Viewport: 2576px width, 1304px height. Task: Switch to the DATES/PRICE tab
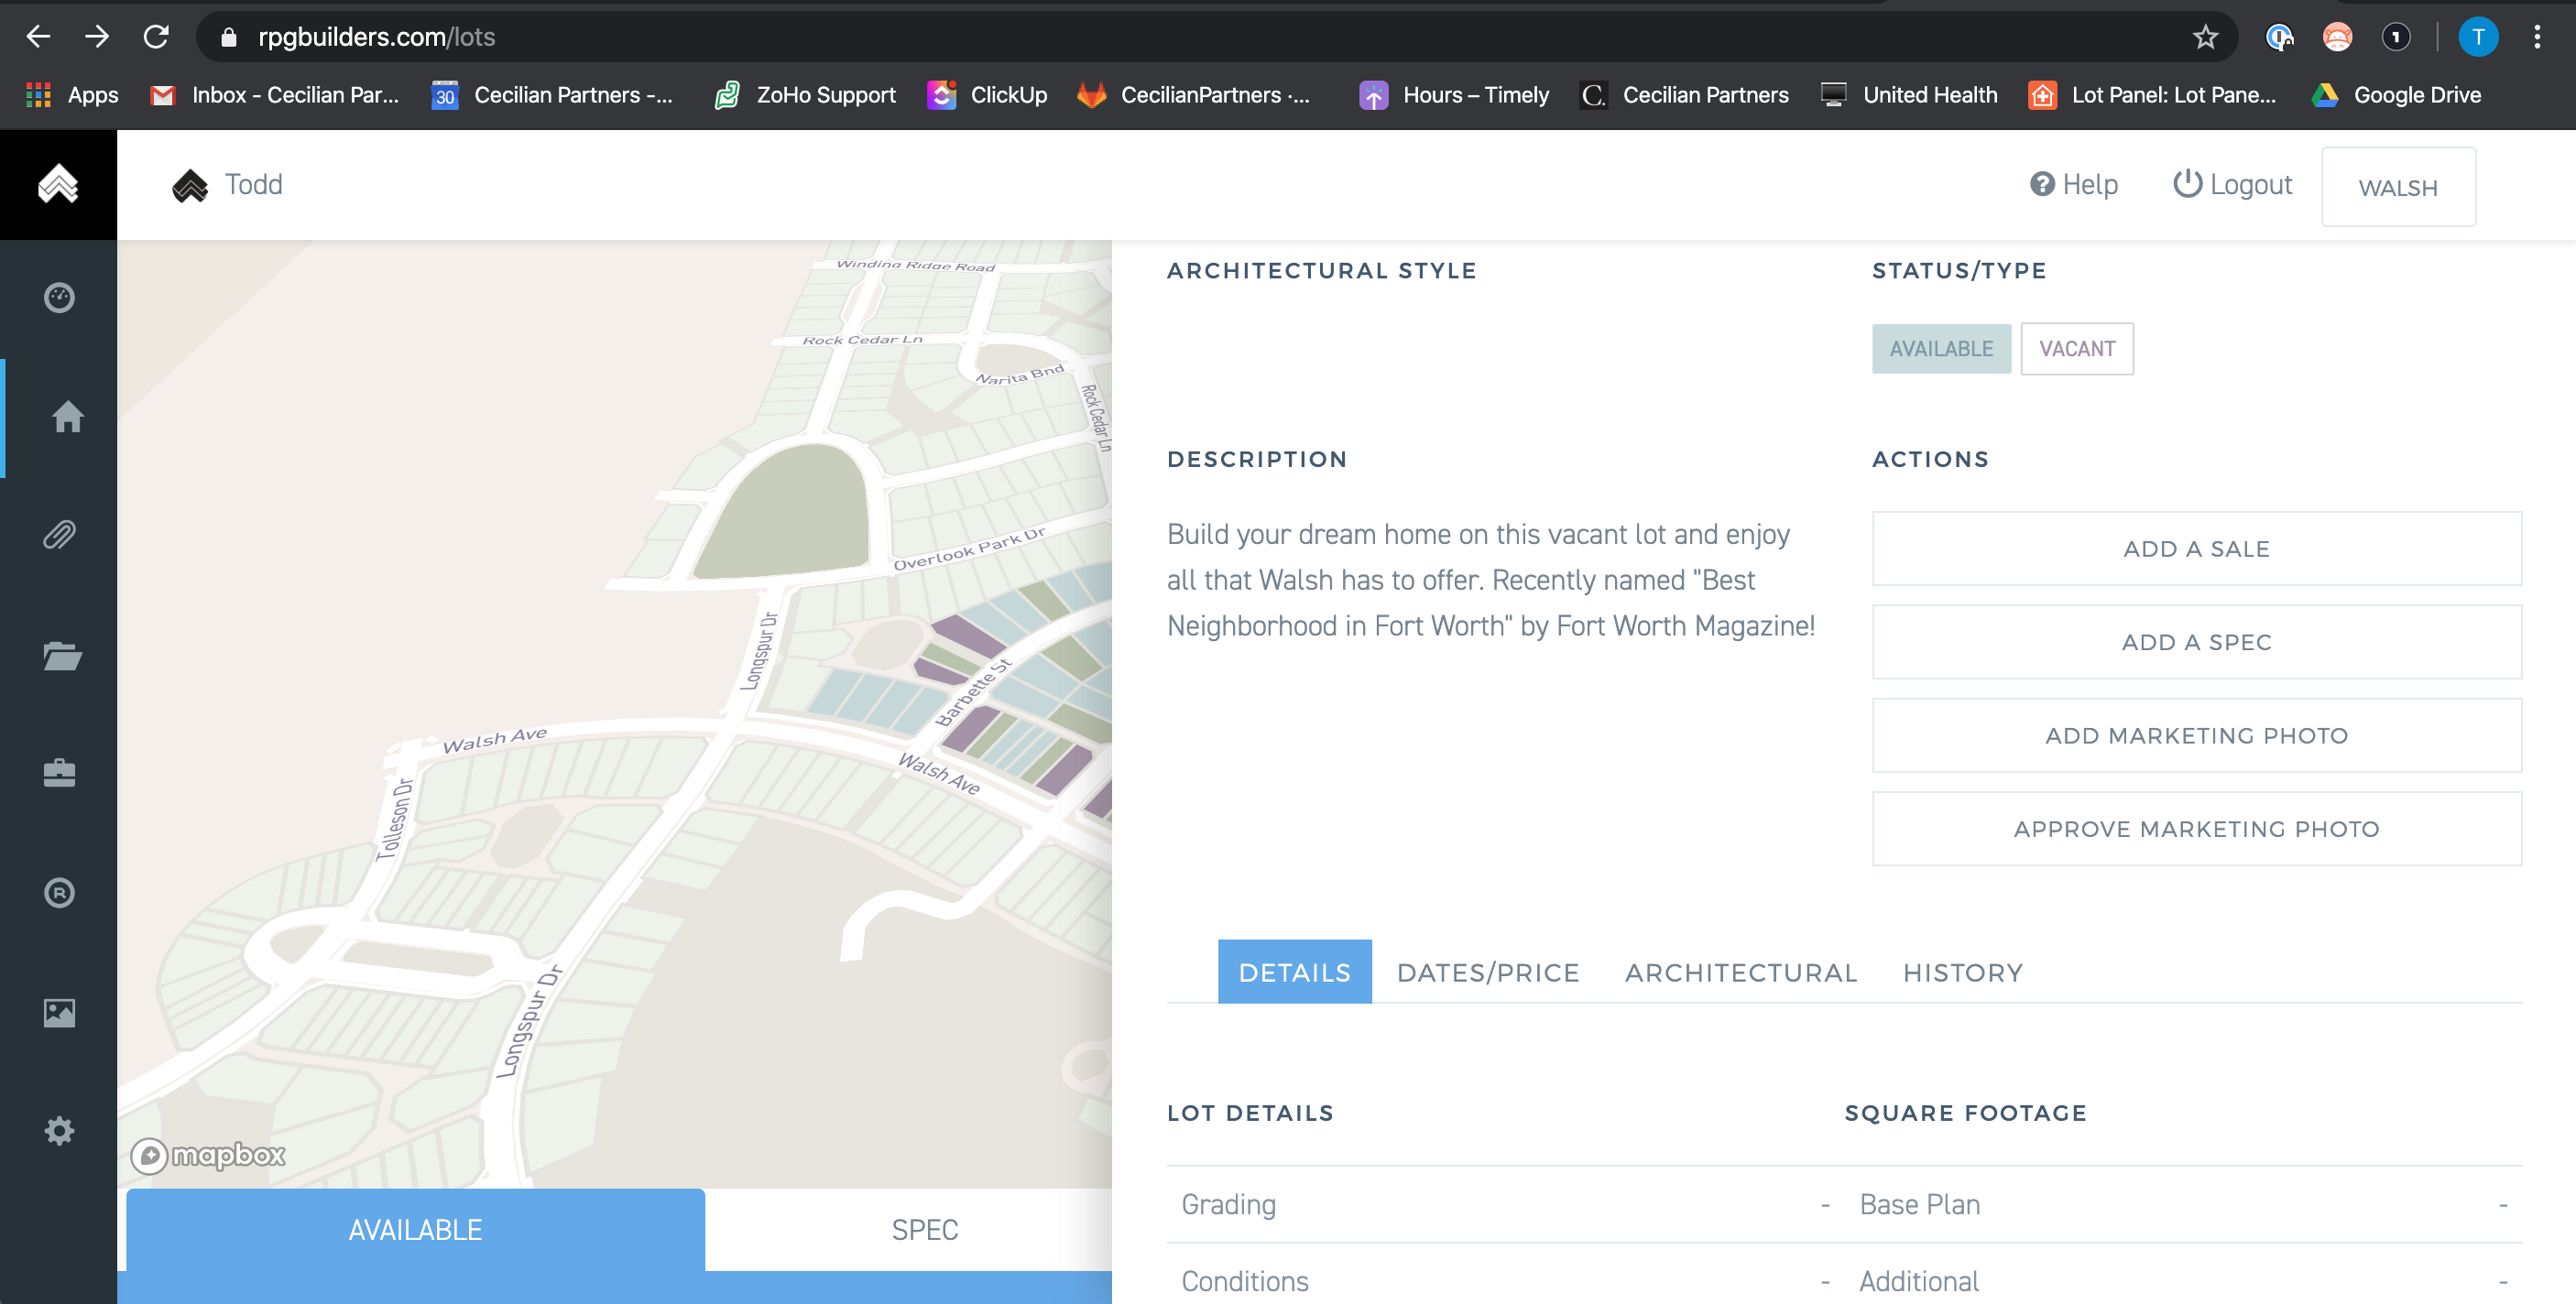tap(1487, 972)
